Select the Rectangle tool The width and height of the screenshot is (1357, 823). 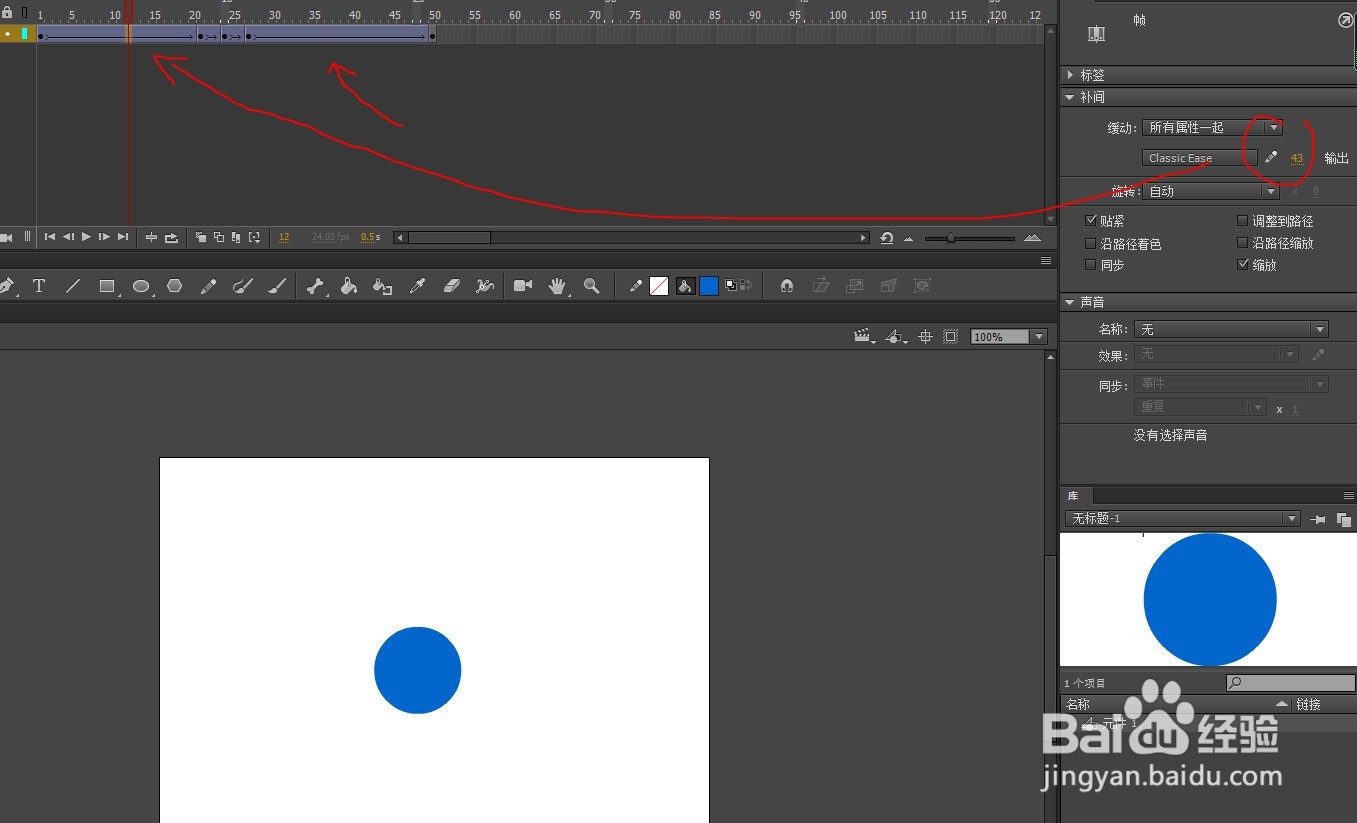(107, 286)
